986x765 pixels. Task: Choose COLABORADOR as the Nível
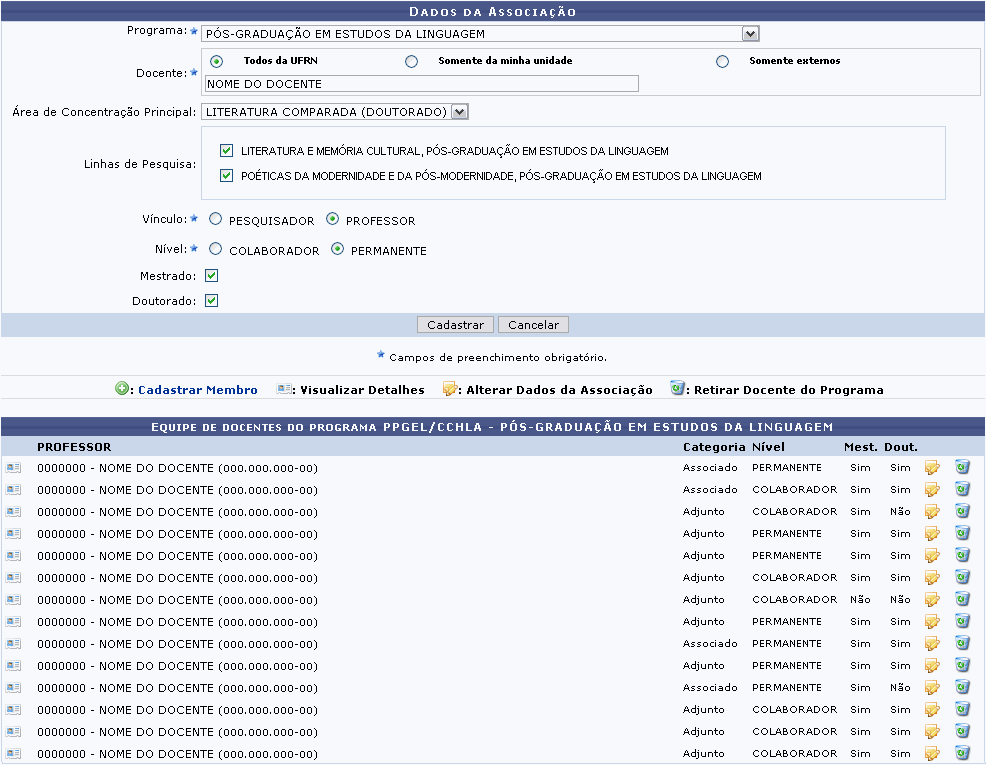point(216,250)
